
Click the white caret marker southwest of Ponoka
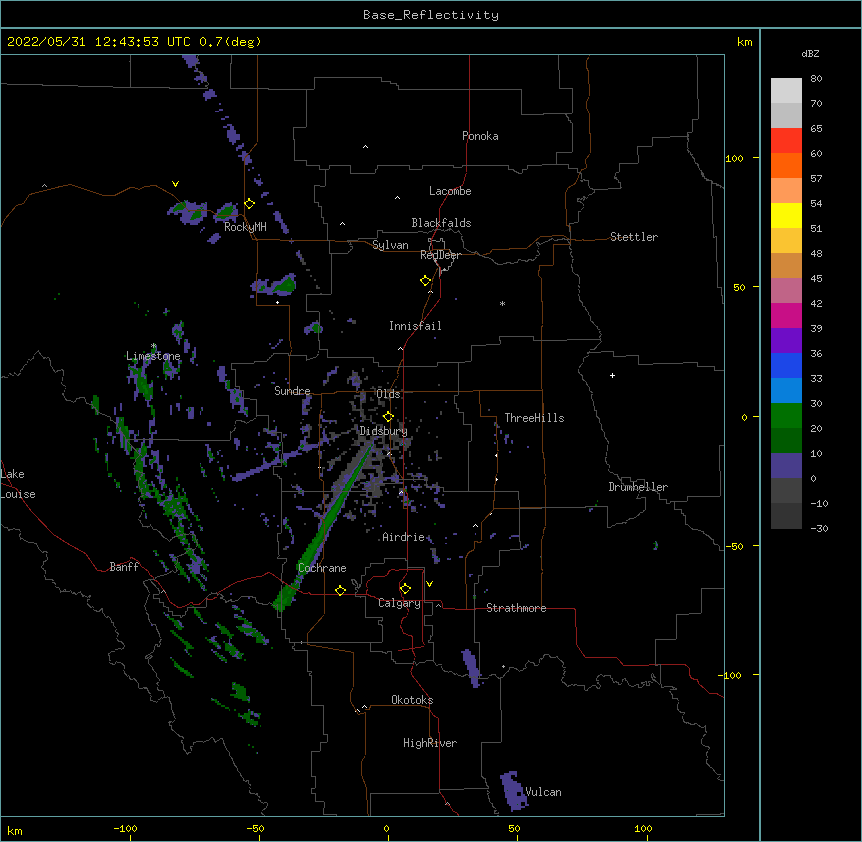tap(366, 147)
